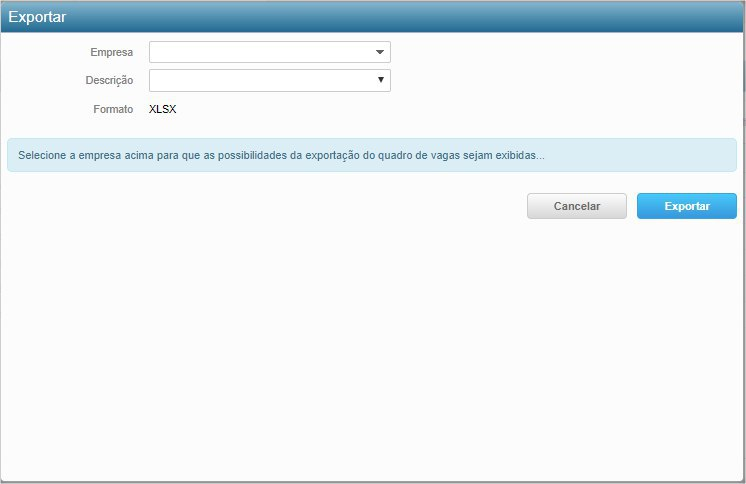Open the Empresa dropdown arrow

click(x=380, y=52)
